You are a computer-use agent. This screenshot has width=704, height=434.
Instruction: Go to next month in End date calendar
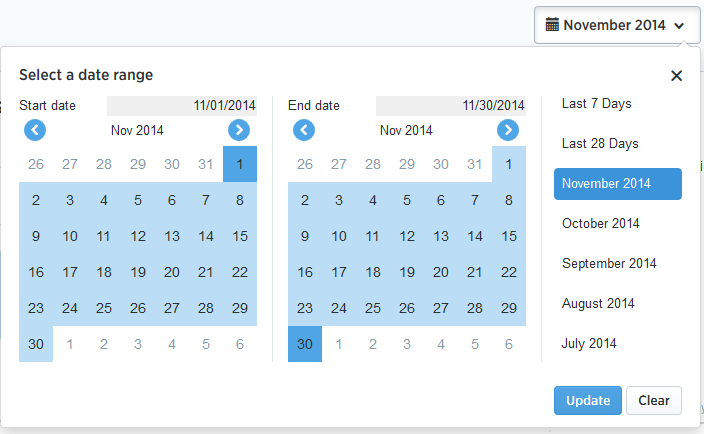(508, 130)
